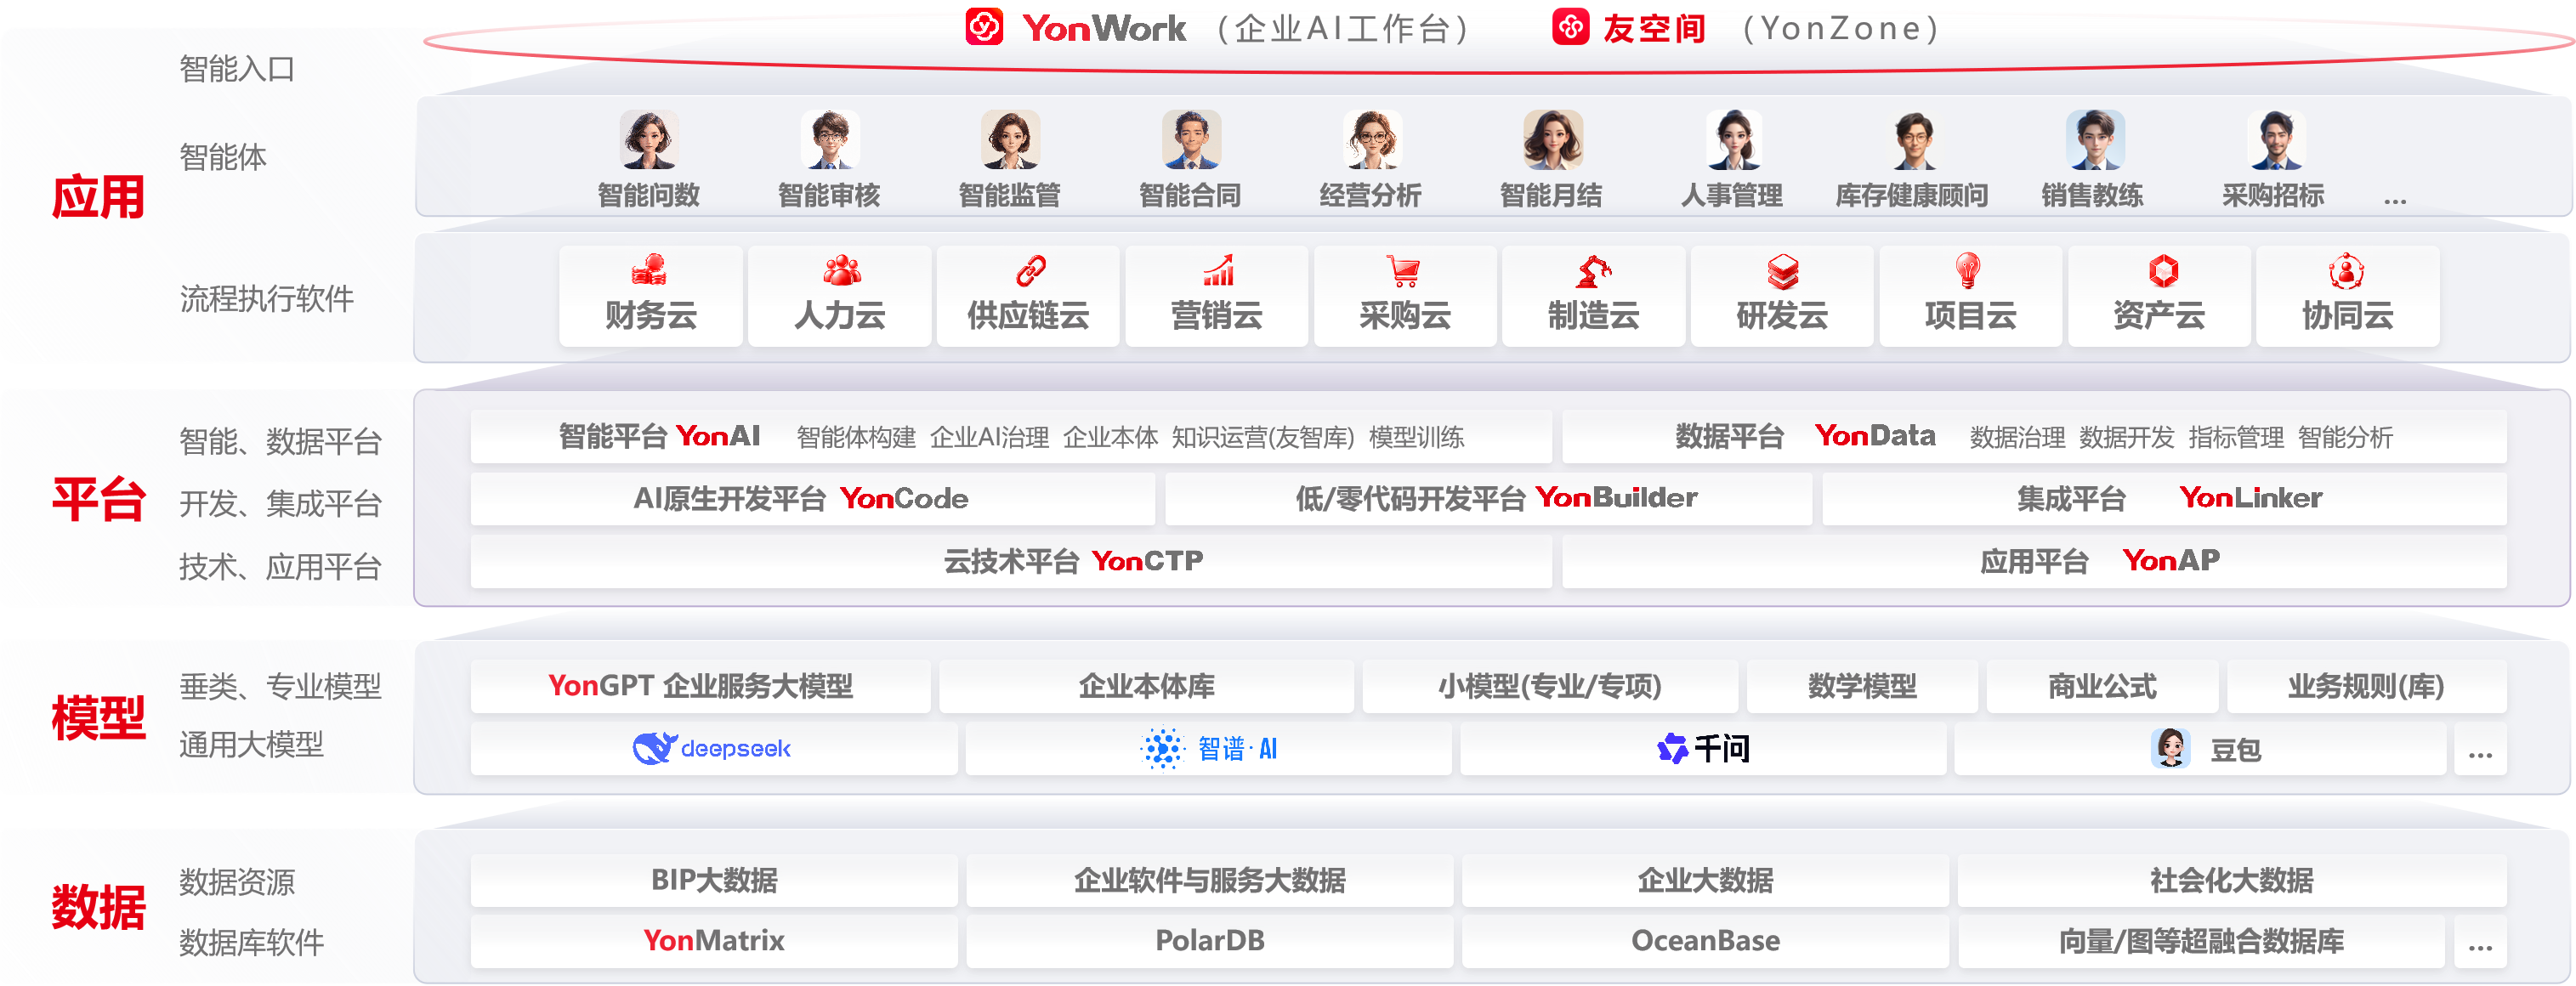Select the 协同云 person circle icon
Image resolution: width=2576 pixels, height=986 pixels.
pos(2346,270)
